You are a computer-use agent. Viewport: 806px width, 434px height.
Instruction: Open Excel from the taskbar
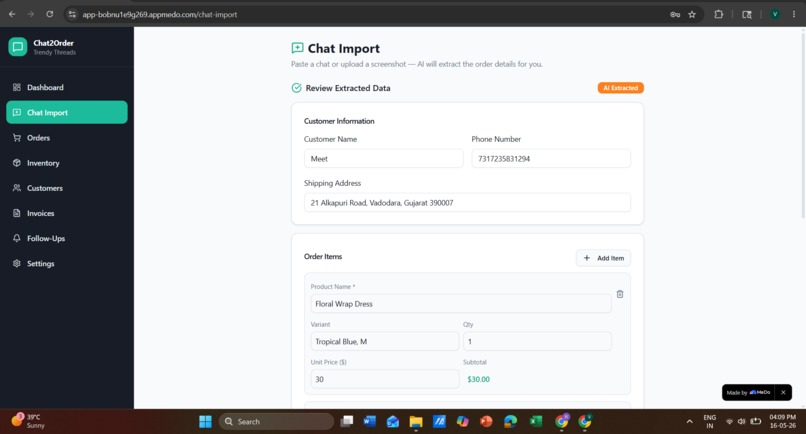pyautogui.click(x=536, y=422)
